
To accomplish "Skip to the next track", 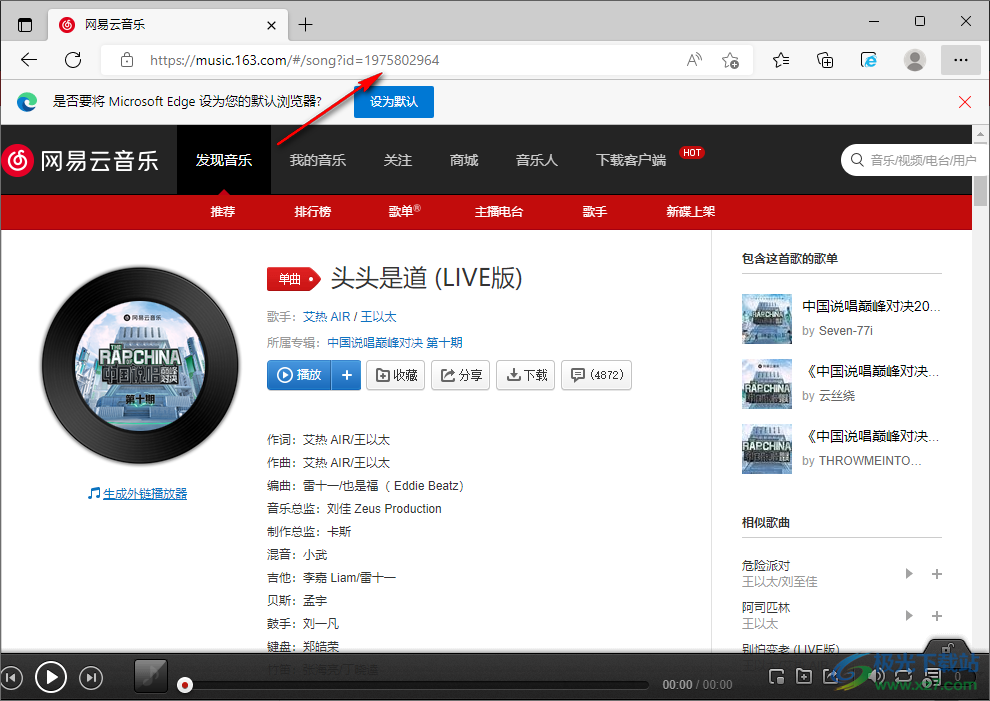I will pos(91,677).
